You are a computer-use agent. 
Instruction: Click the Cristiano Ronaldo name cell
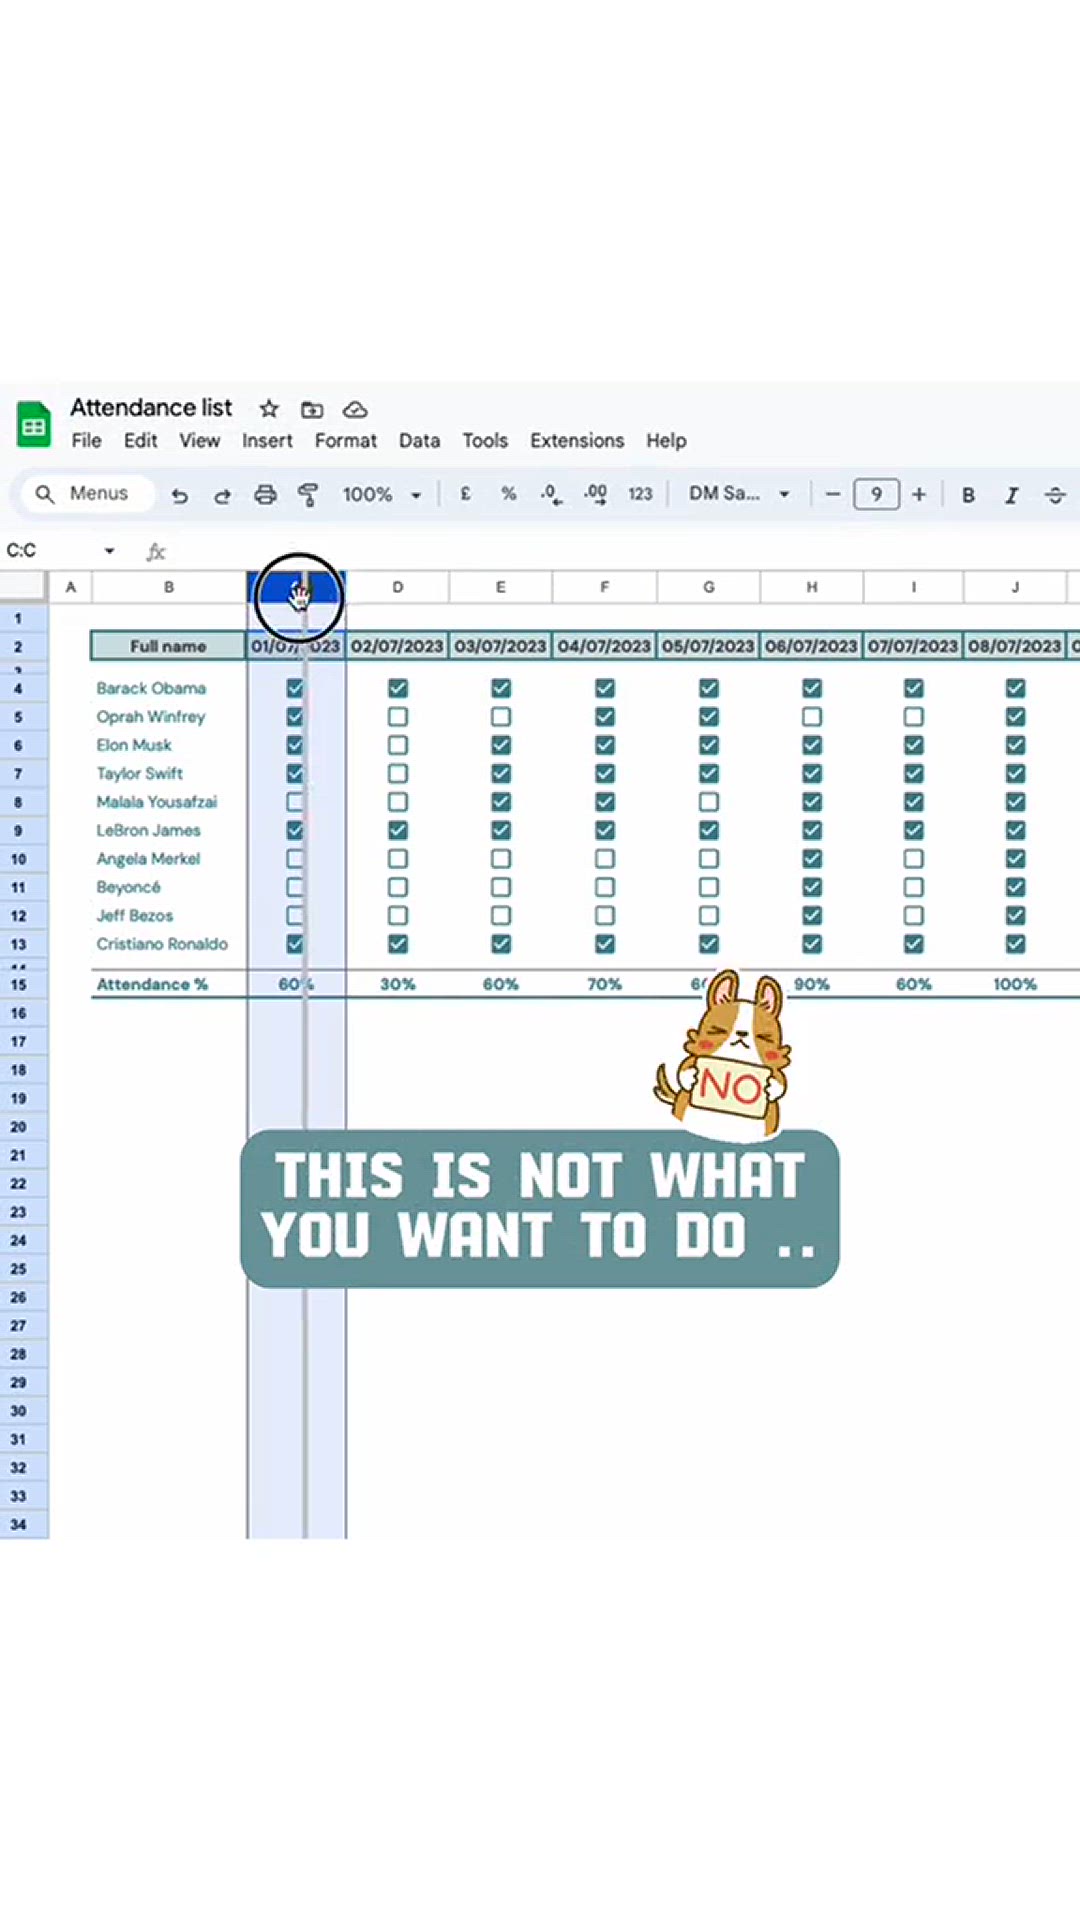(162, 944)
